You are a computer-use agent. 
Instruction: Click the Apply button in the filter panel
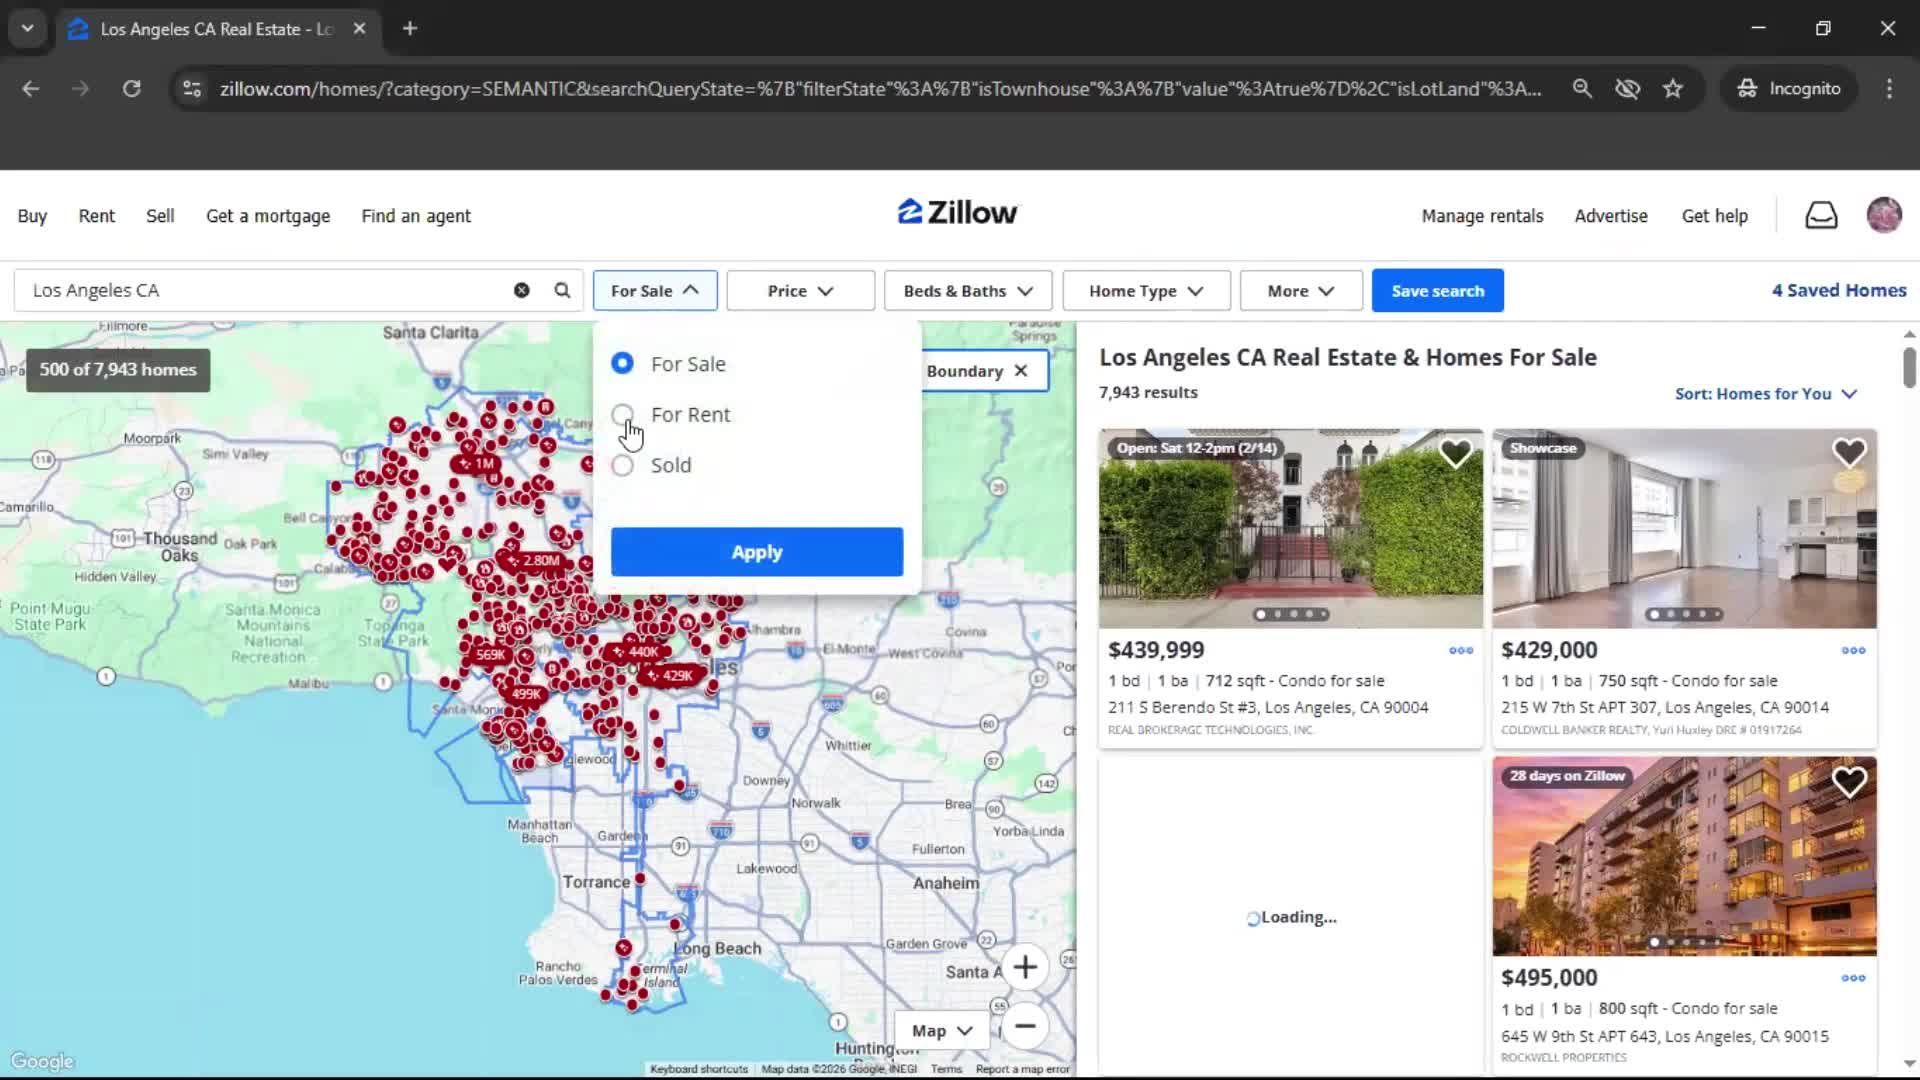click(x=756, y=551)
